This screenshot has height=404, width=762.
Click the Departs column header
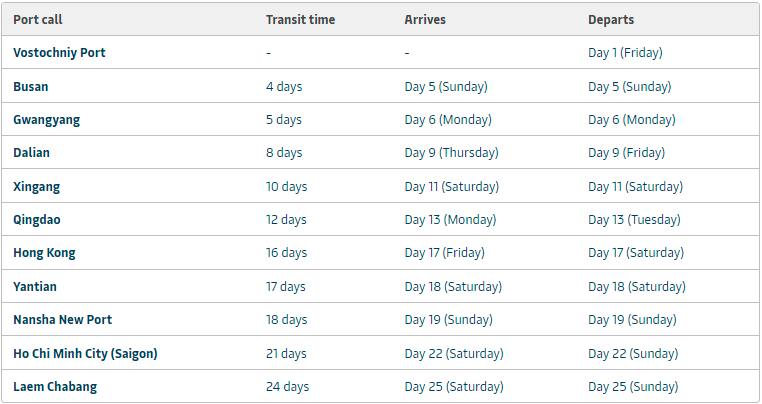(x=611, y=19)
